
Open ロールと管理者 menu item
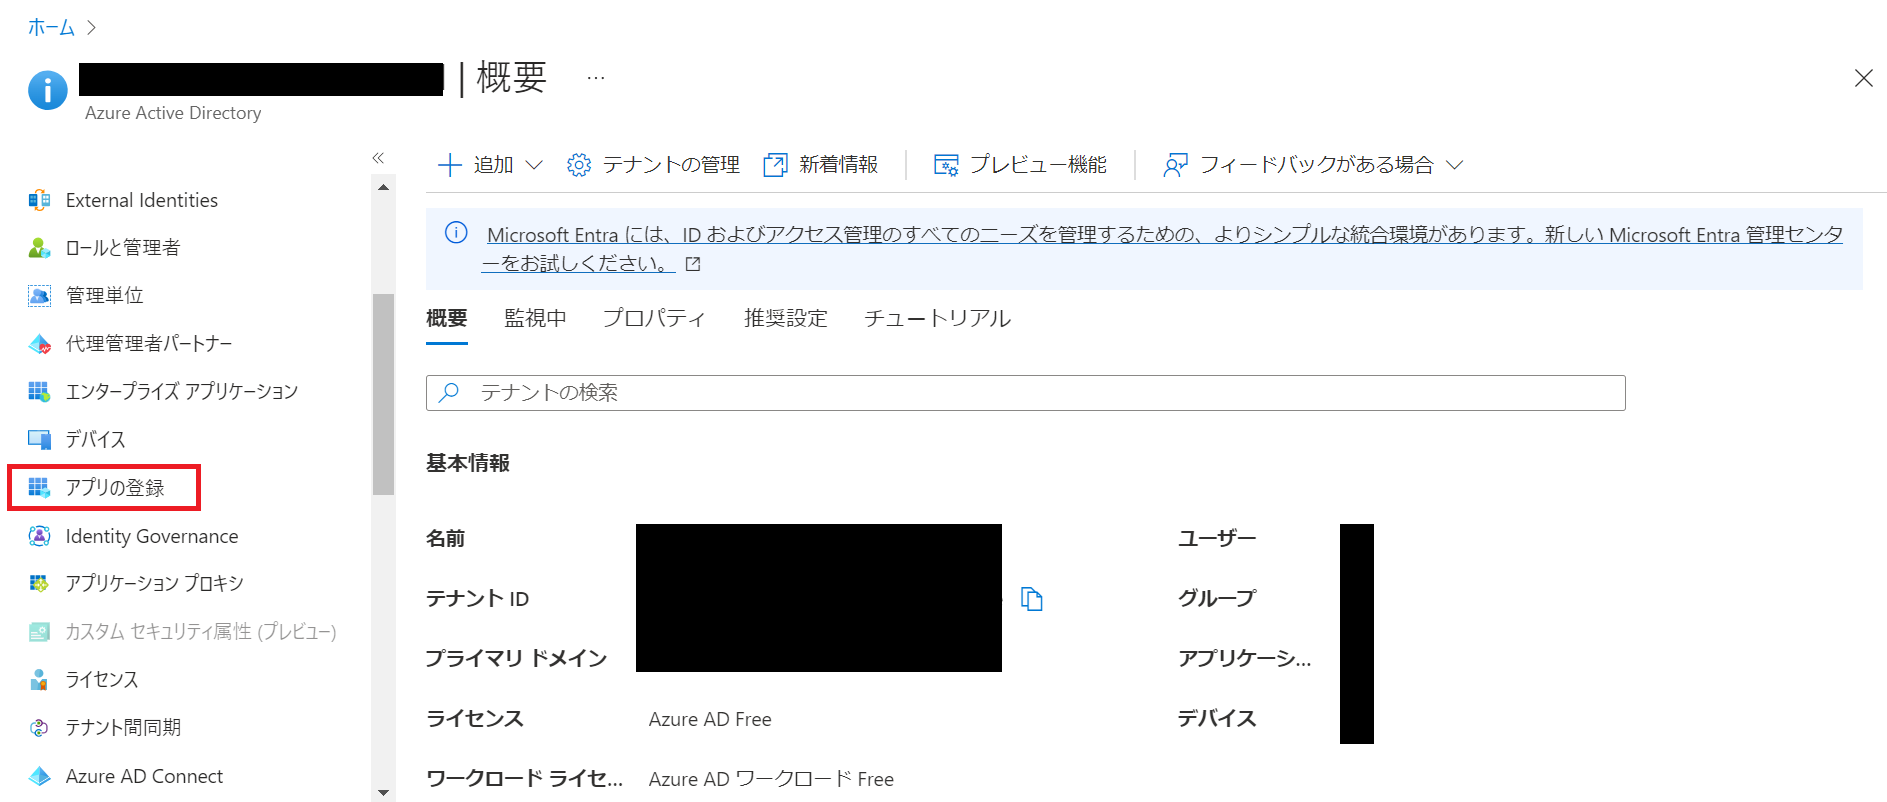coord(123,247)
